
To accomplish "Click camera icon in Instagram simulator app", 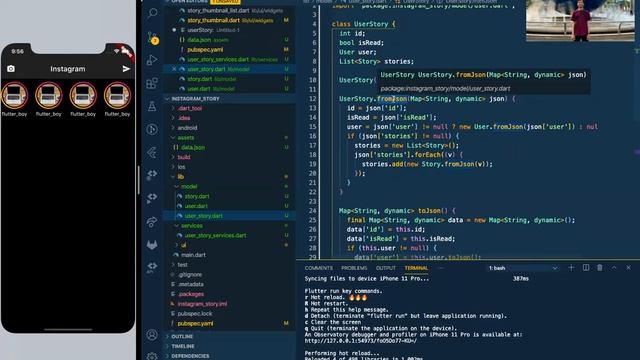I will coord(11,69).
